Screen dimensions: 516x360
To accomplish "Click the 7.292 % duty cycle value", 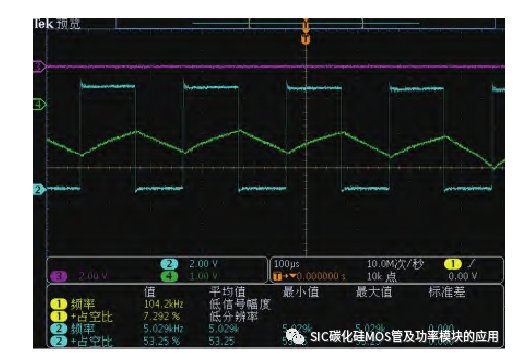I will (162, 316).
